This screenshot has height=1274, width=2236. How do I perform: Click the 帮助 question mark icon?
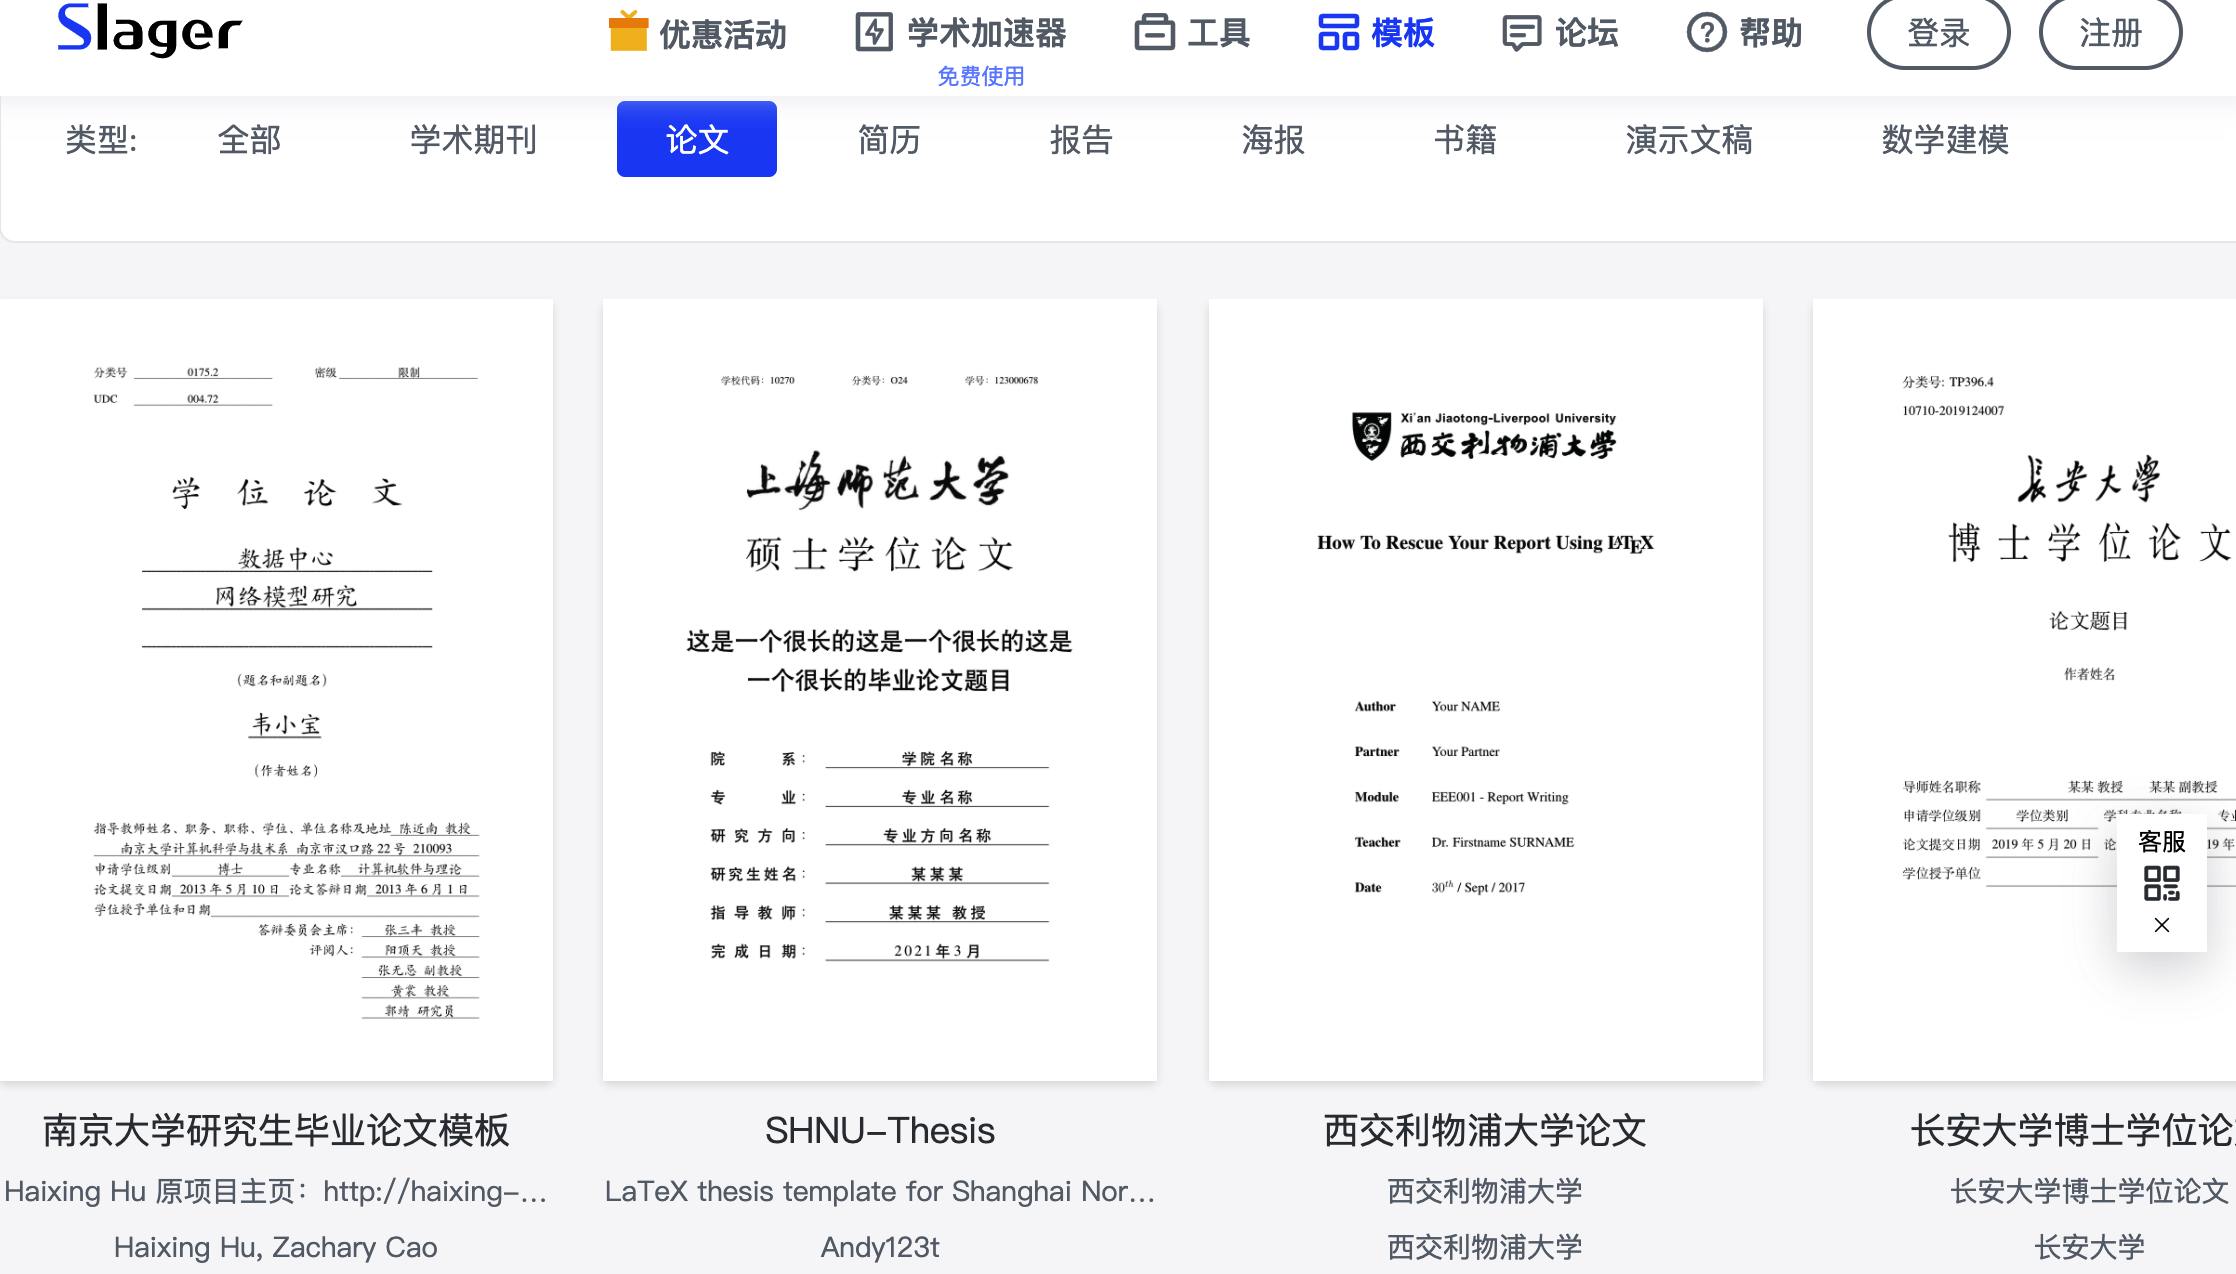[1706, 32]
